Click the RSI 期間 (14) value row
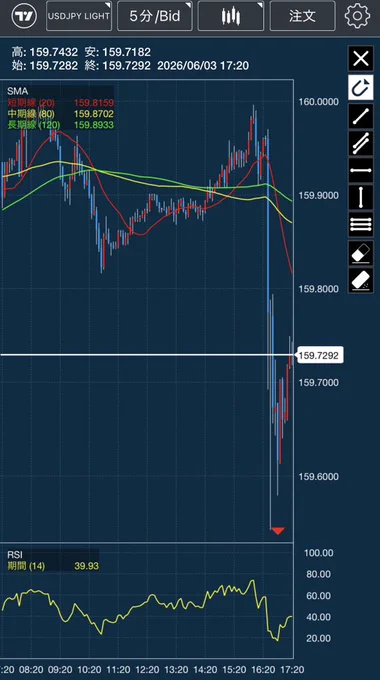The height and width of the screenshot is (680, 380). (53, 566)
